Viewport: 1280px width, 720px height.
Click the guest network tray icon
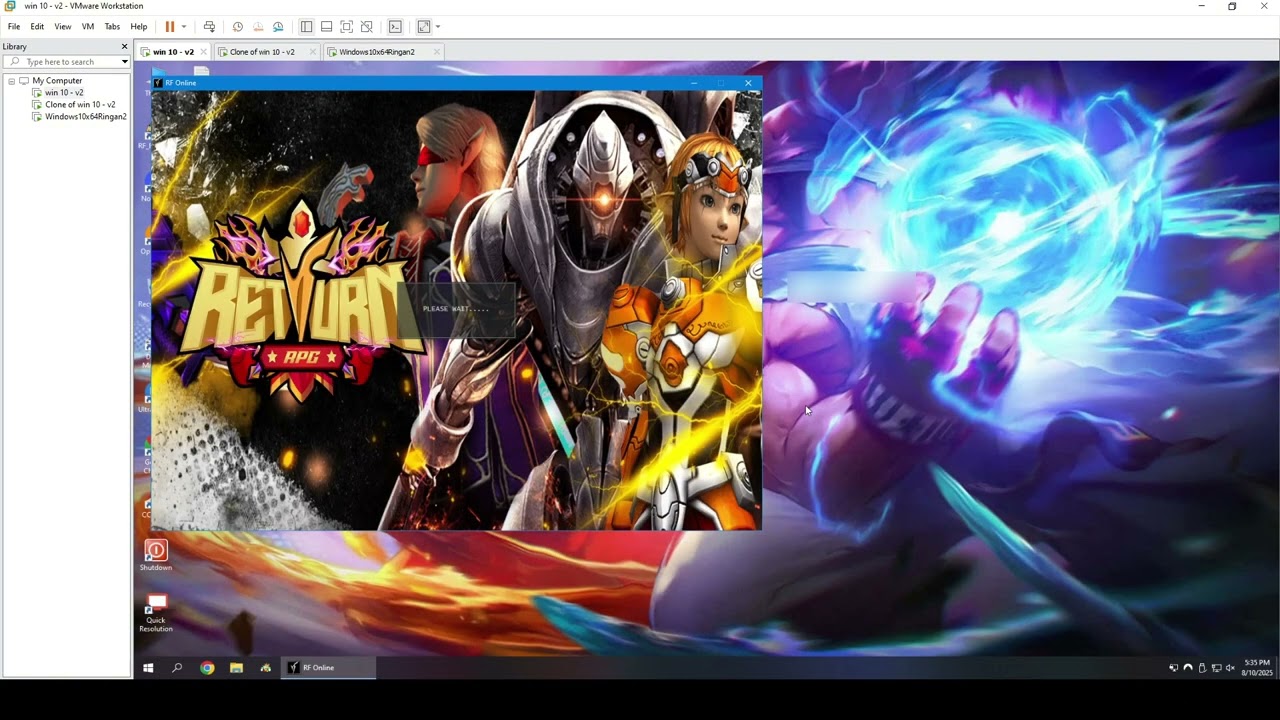pos(1216,668)
